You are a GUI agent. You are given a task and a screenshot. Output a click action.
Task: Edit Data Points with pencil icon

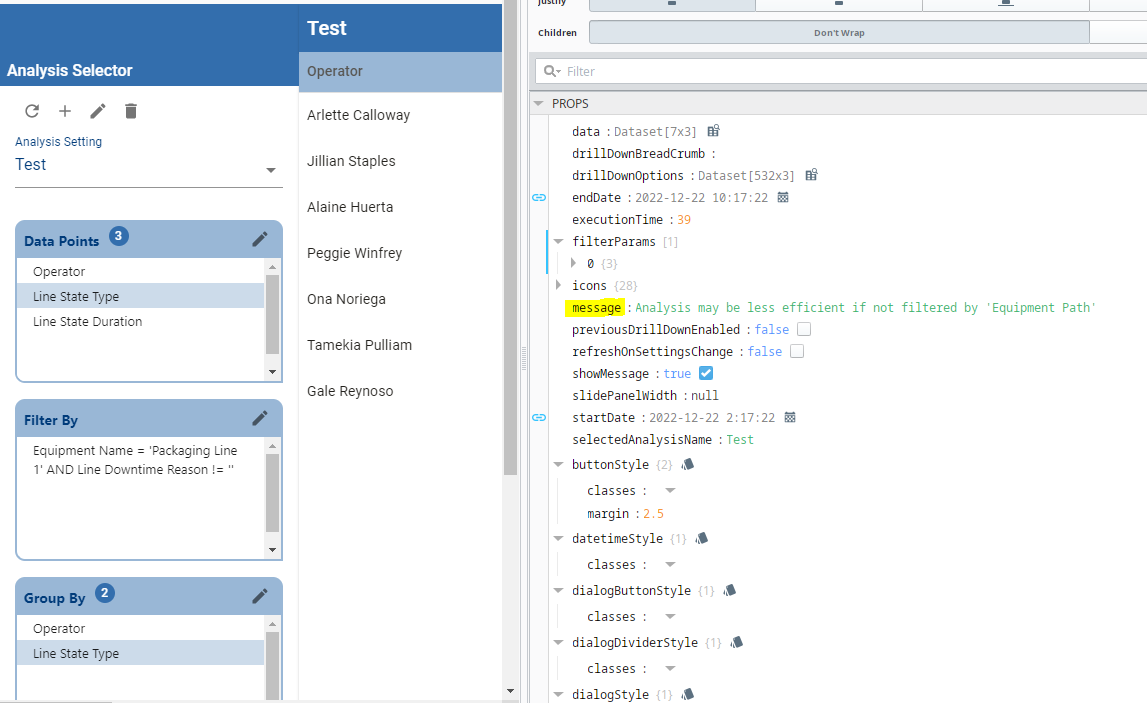[x=260, y=239]
